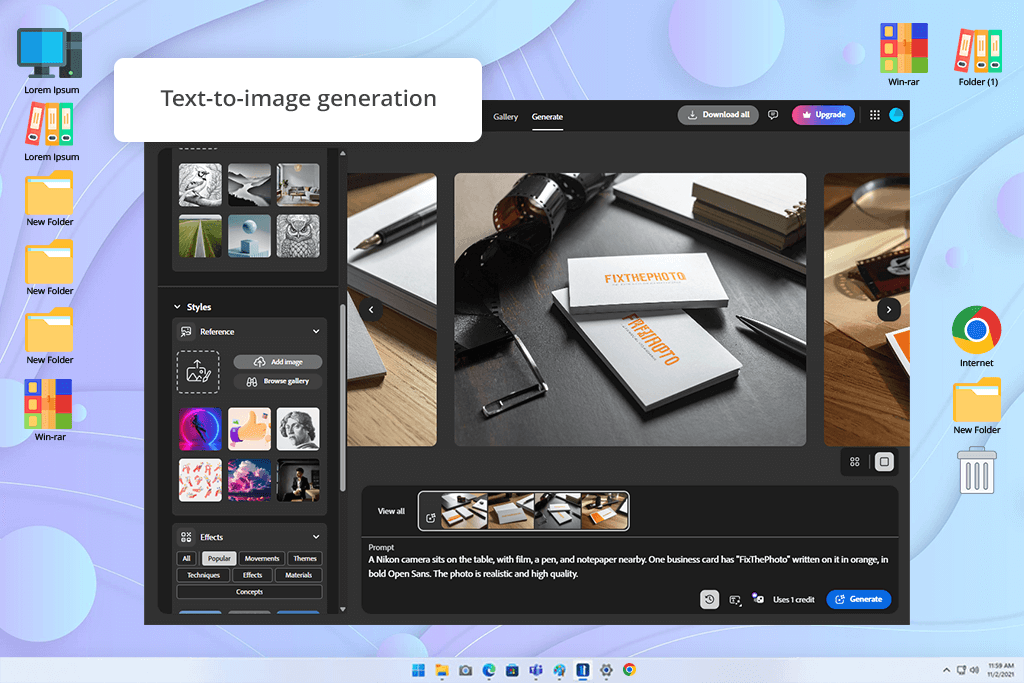Go to the previous generated image
This screenshot has height=683, width=1024.
point(371,310)
